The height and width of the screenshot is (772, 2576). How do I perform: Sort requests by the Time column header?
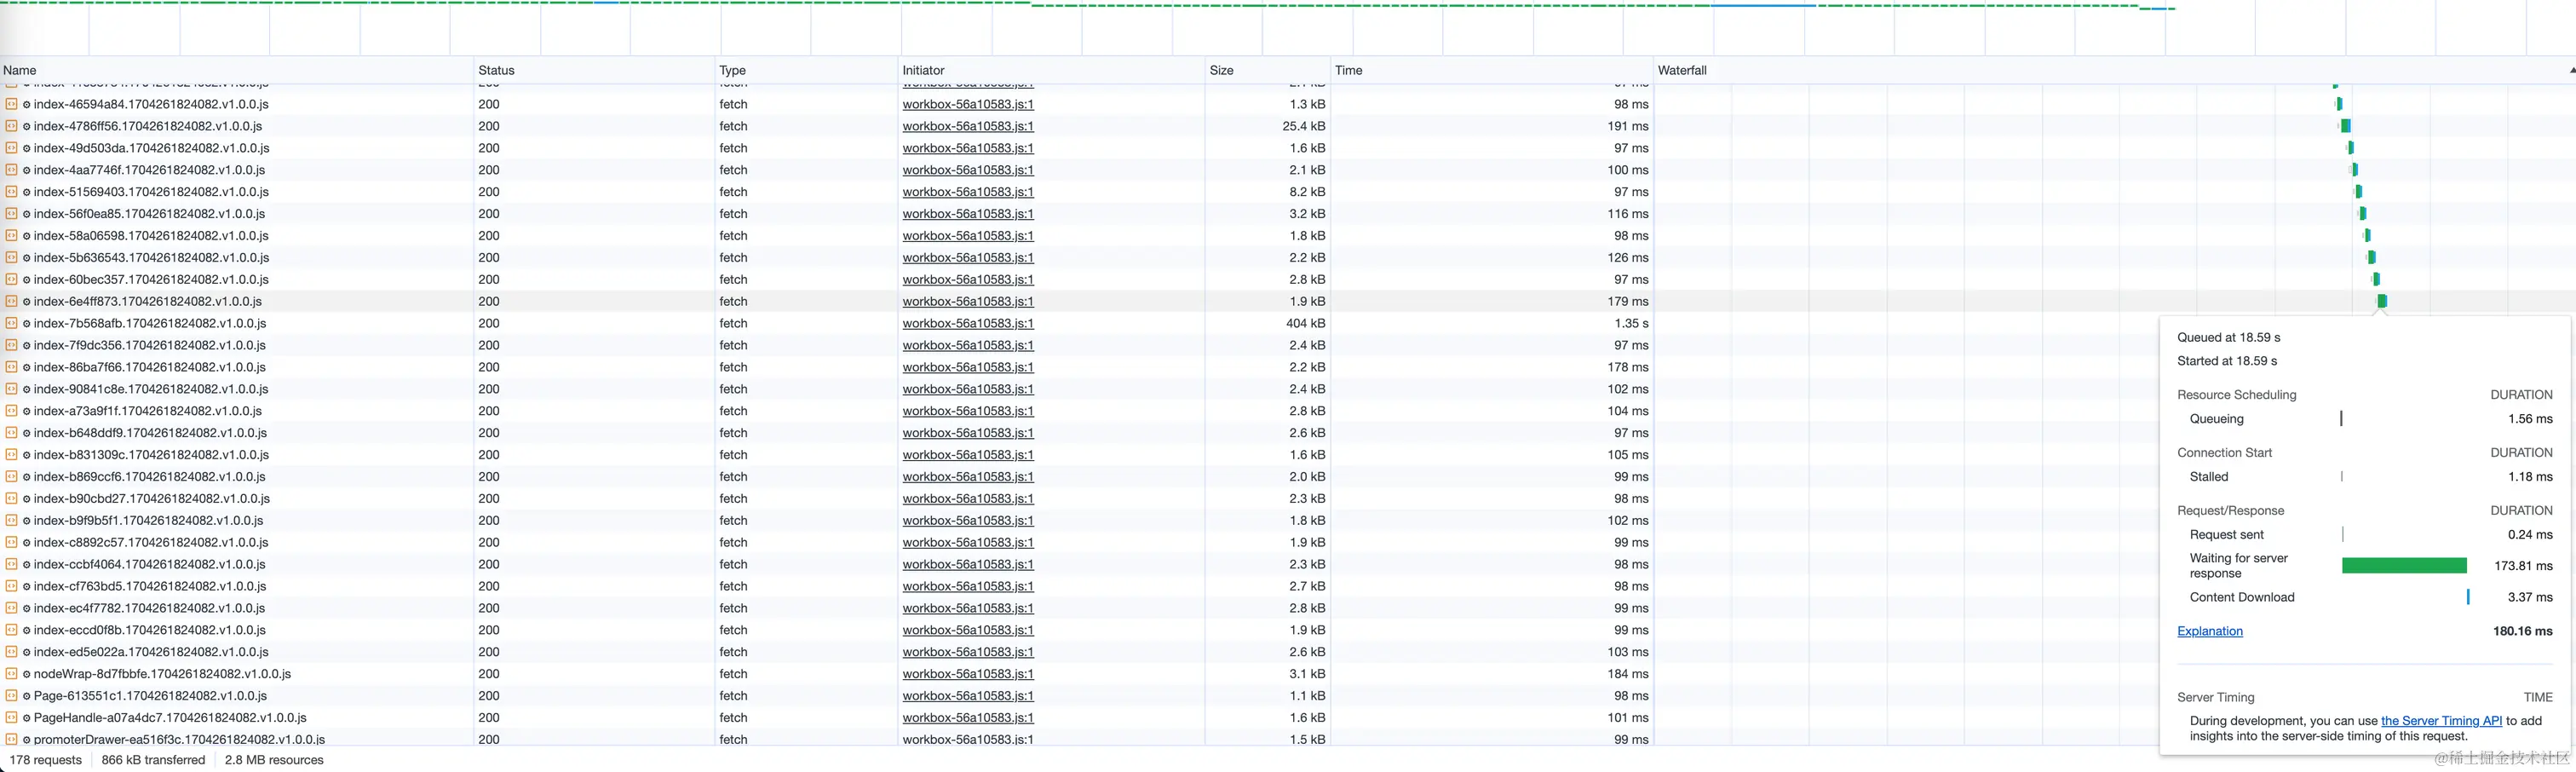point(1492,70)
